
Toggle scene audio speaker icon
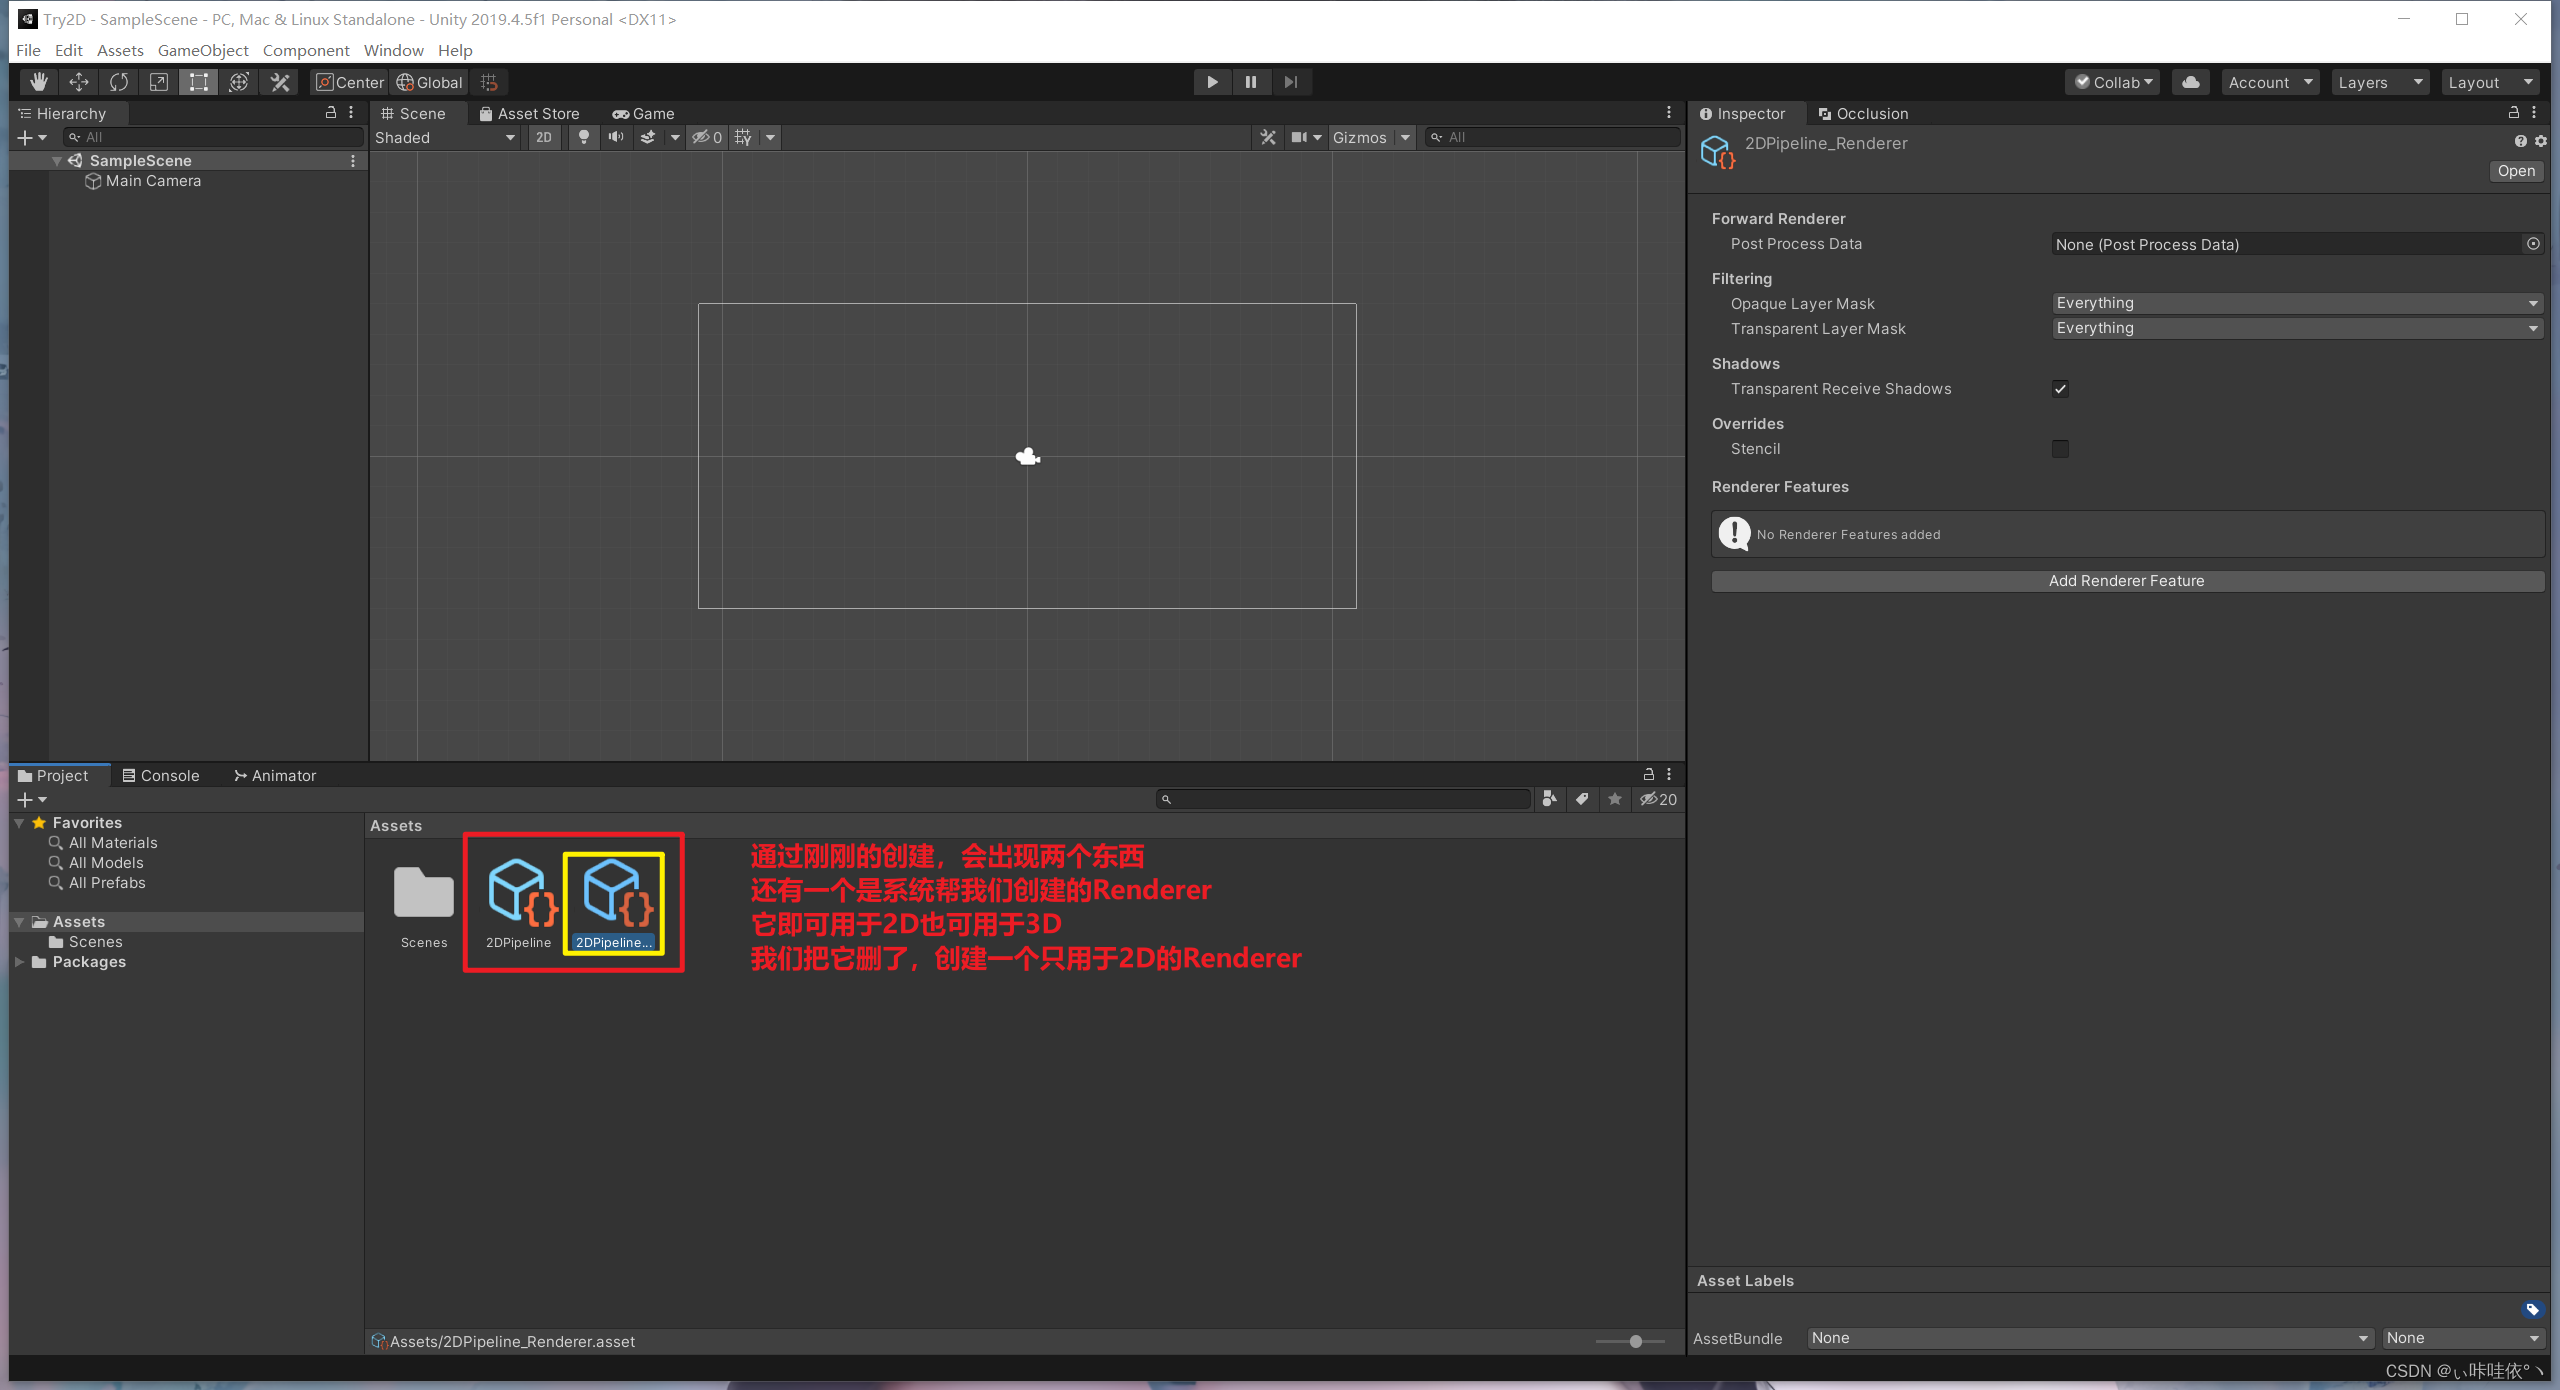pos(616,137)
